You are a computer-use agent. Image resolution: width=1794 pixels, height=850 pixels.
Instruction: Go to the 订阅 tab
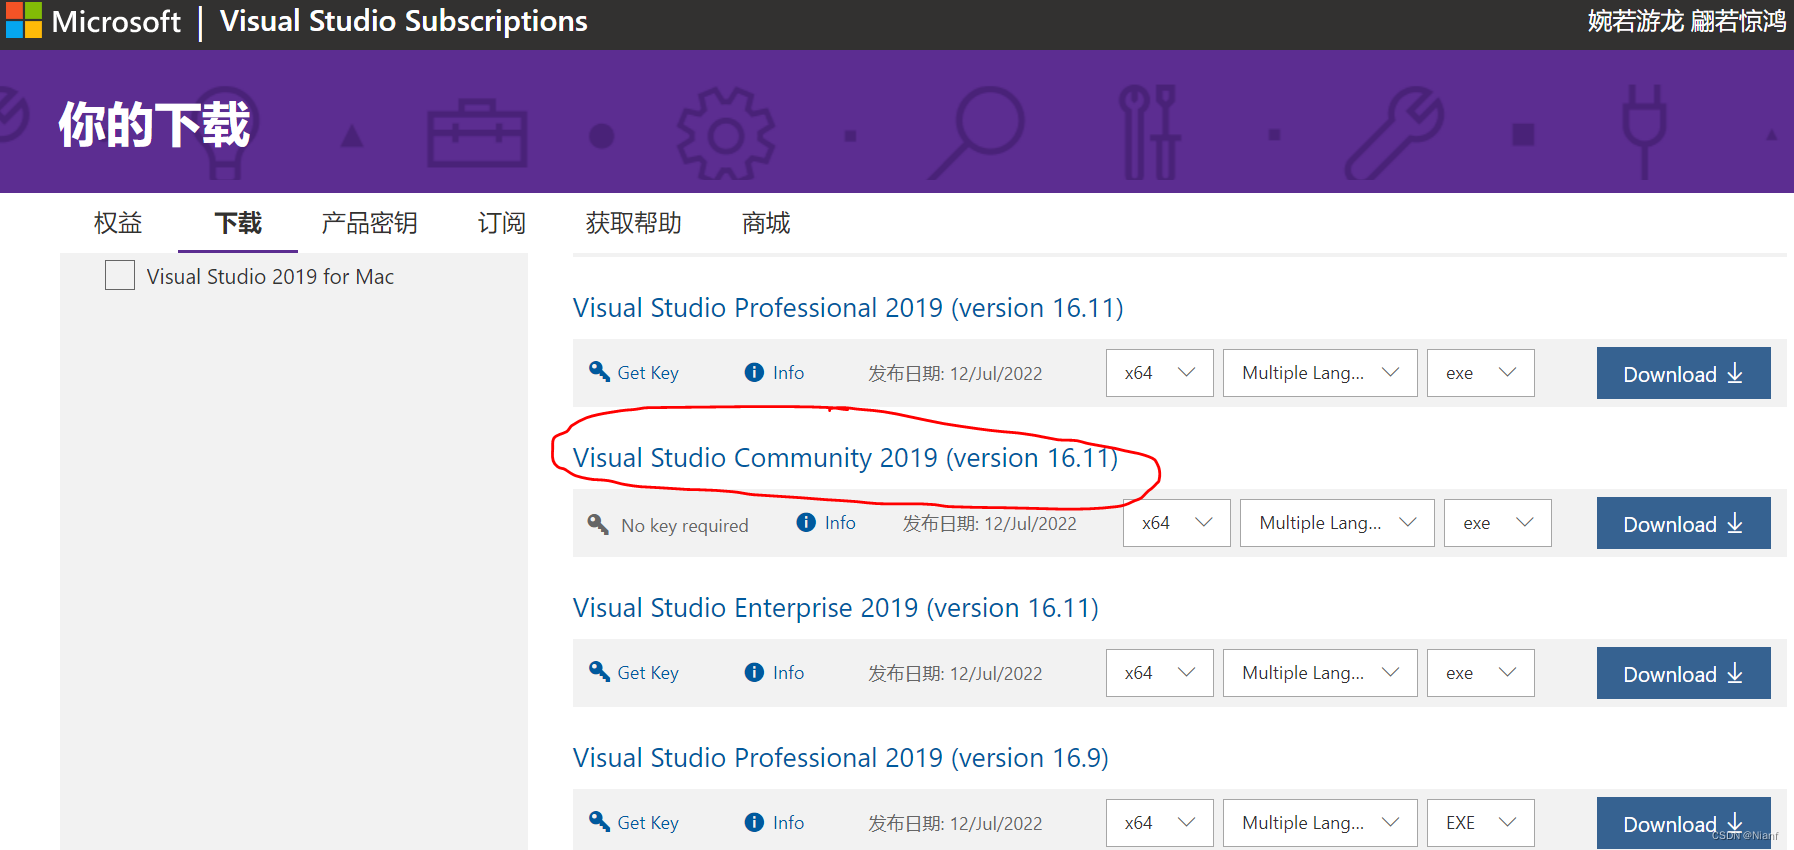tap(501, 223)
